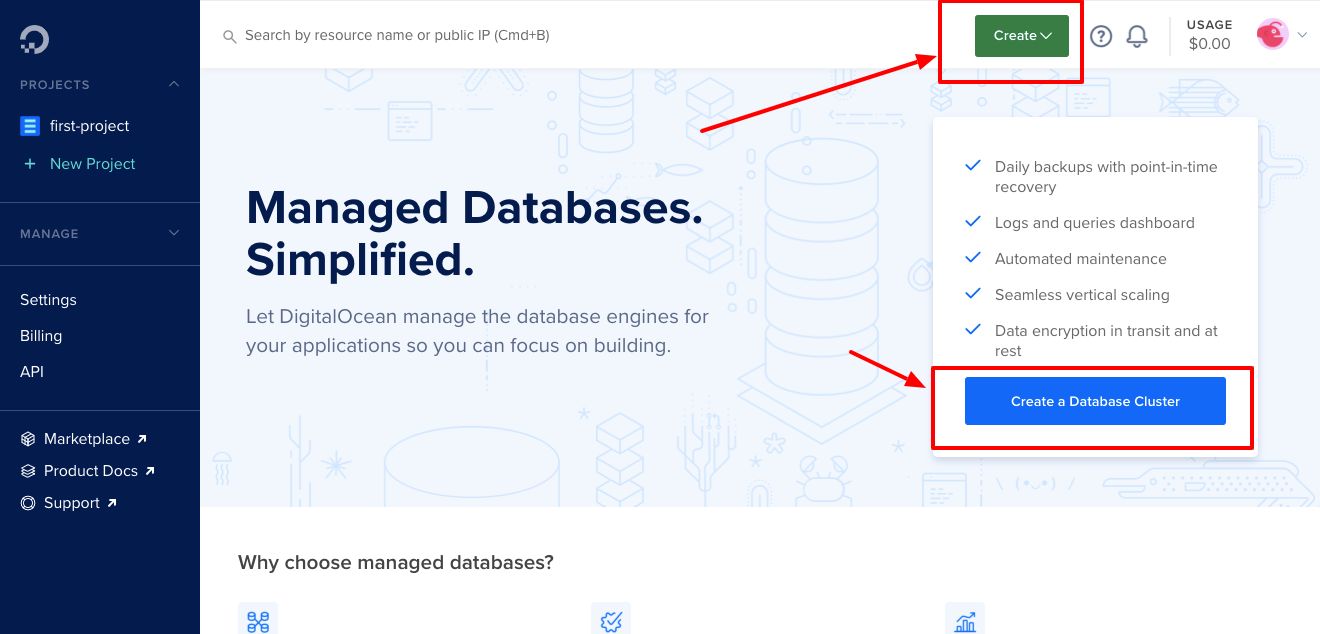
Task: Go to Billing in sidebar
Action: point(41,336)
